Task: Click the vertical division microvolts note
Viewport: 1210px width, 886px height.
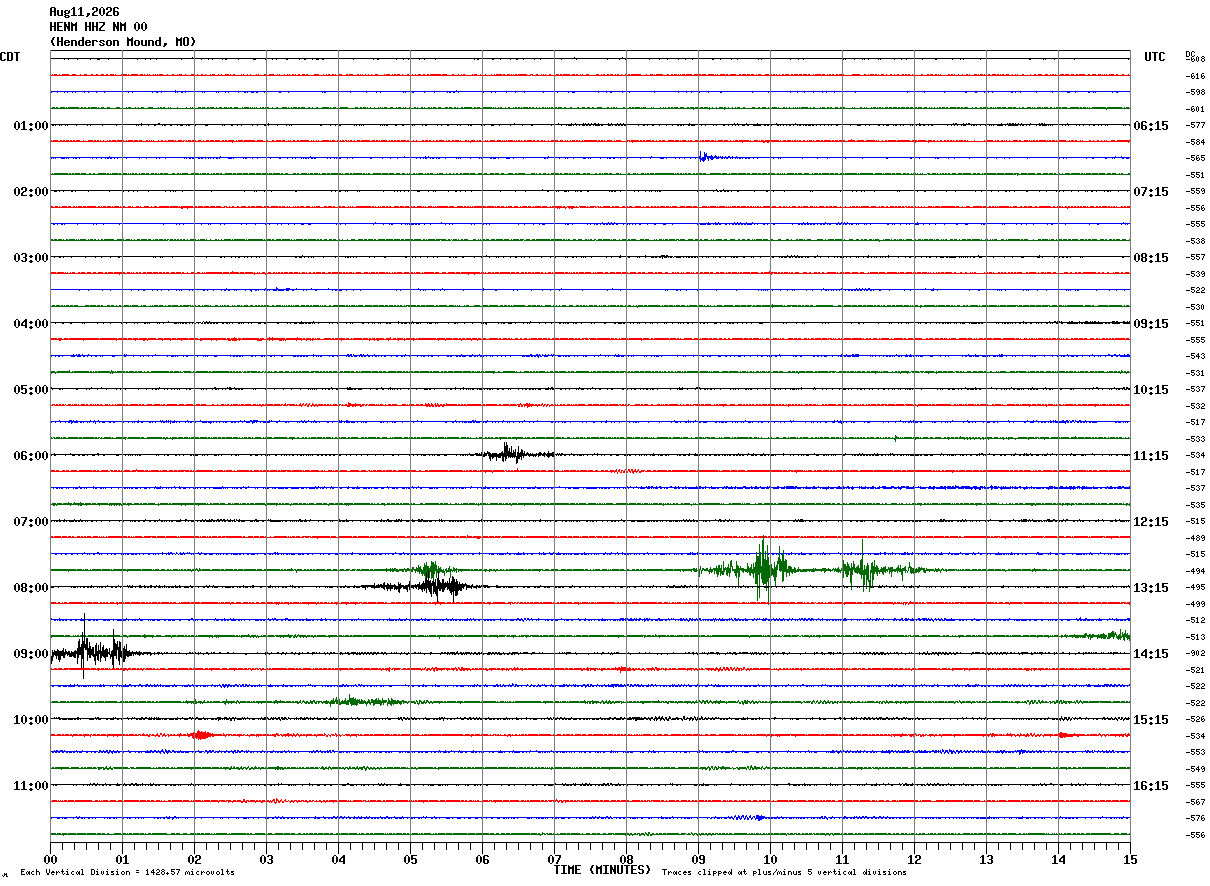Action: 127,872
